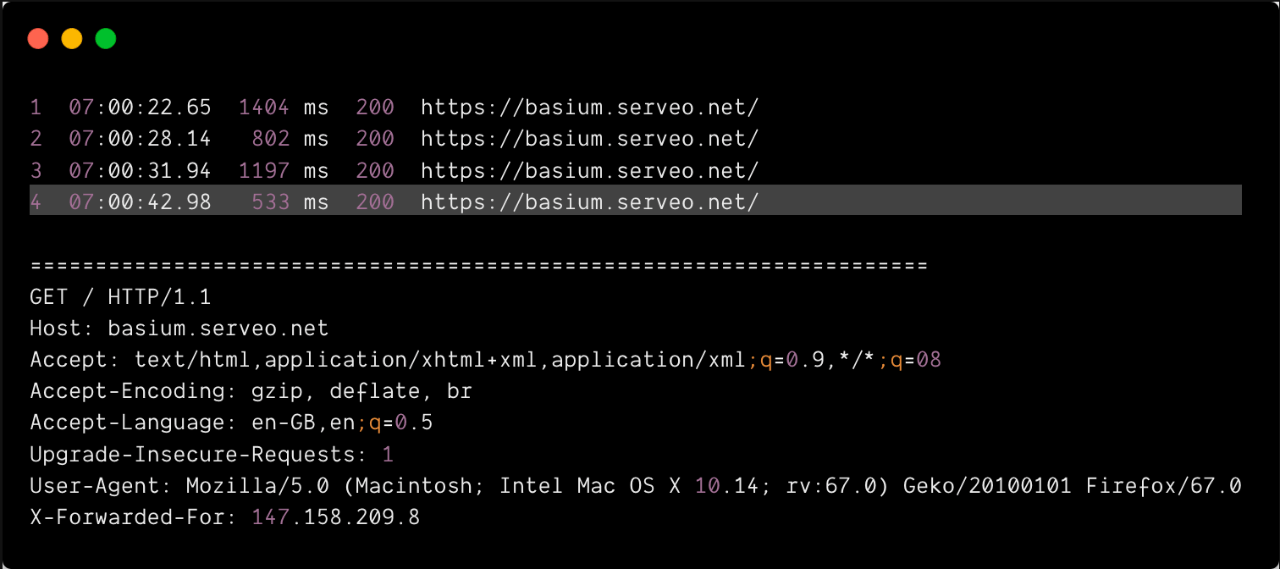Click the 1197 ms duration value
This screenshot has height=569, width=1280.
click(x=284, y=171)
